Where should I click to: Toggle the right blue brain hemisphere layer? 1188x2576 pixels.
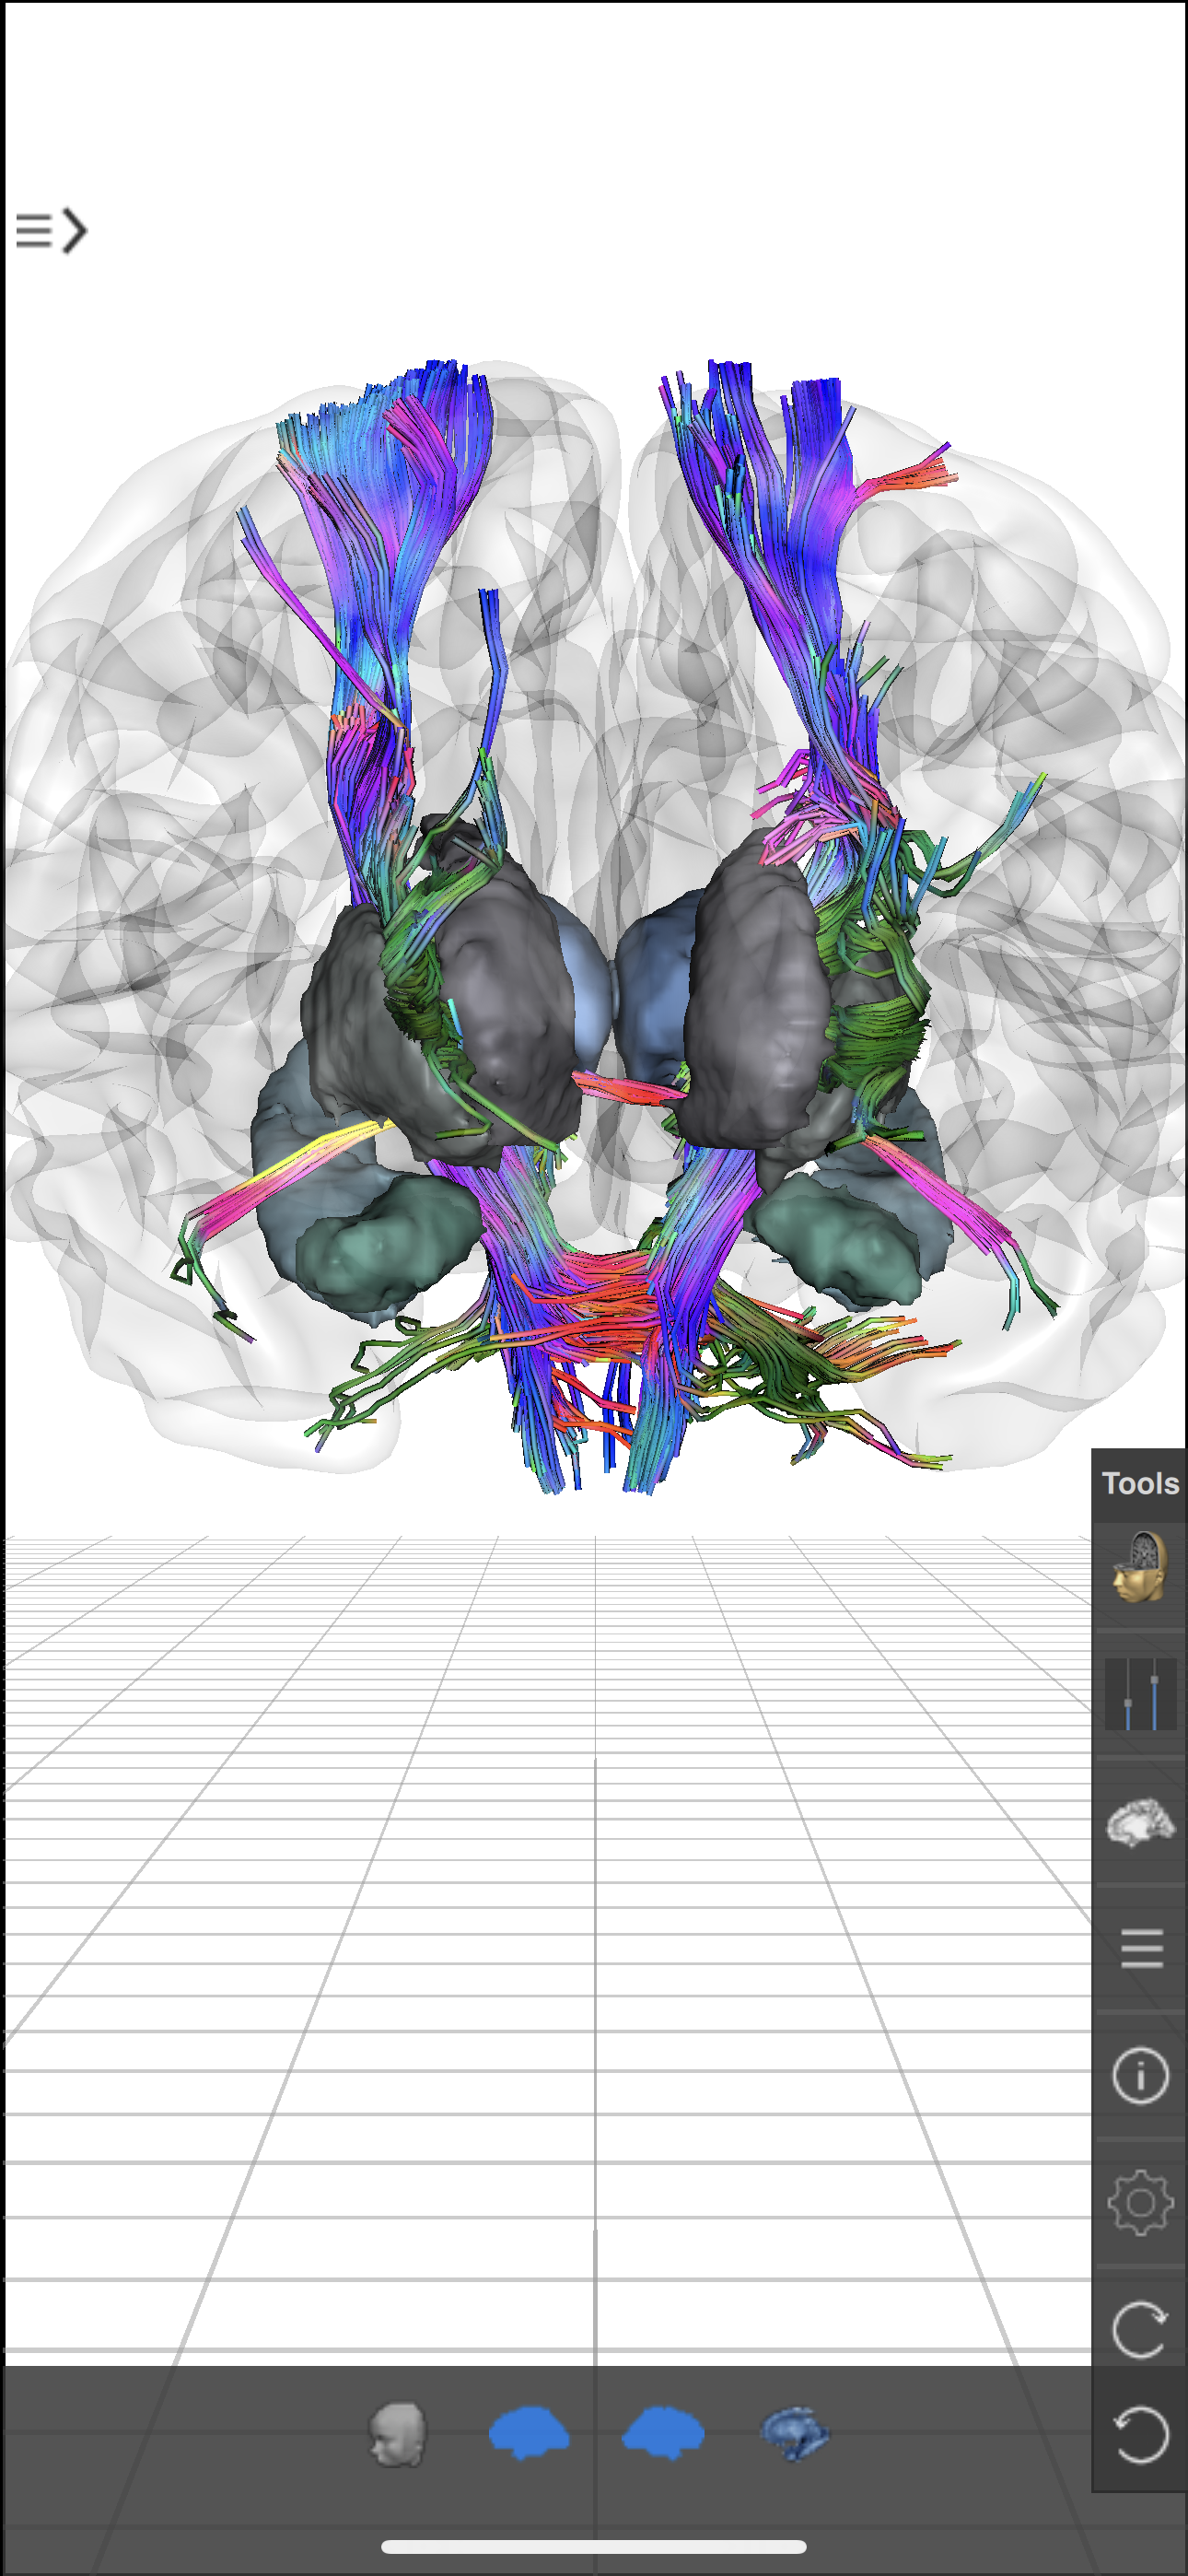(x=662, y=2433)
